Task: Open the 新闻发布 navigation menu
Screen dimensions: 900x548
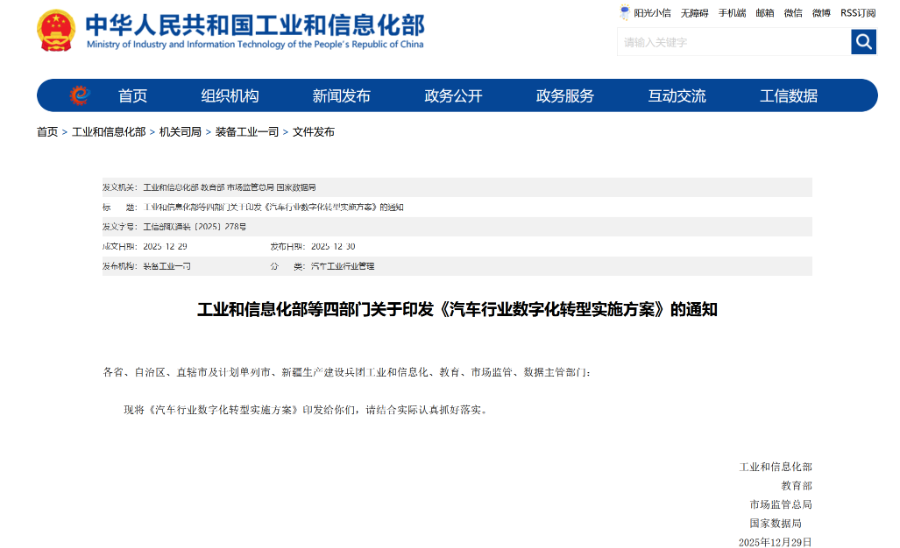Action: click(341, 96)
